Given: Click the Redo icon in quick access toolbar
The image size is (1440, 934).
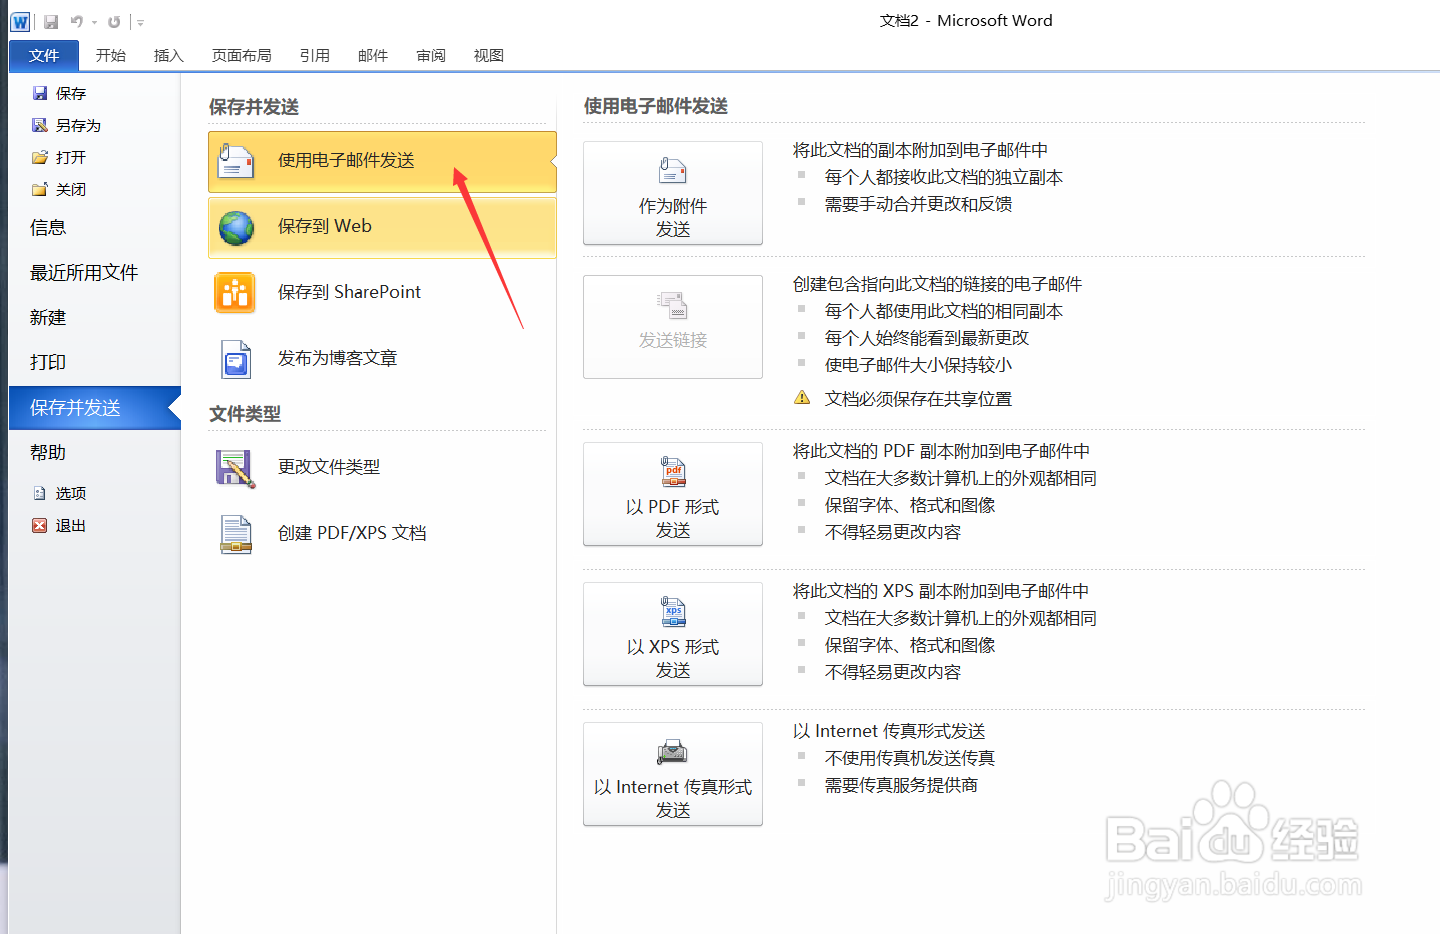Looking at the screenshot, I should 114,21.
